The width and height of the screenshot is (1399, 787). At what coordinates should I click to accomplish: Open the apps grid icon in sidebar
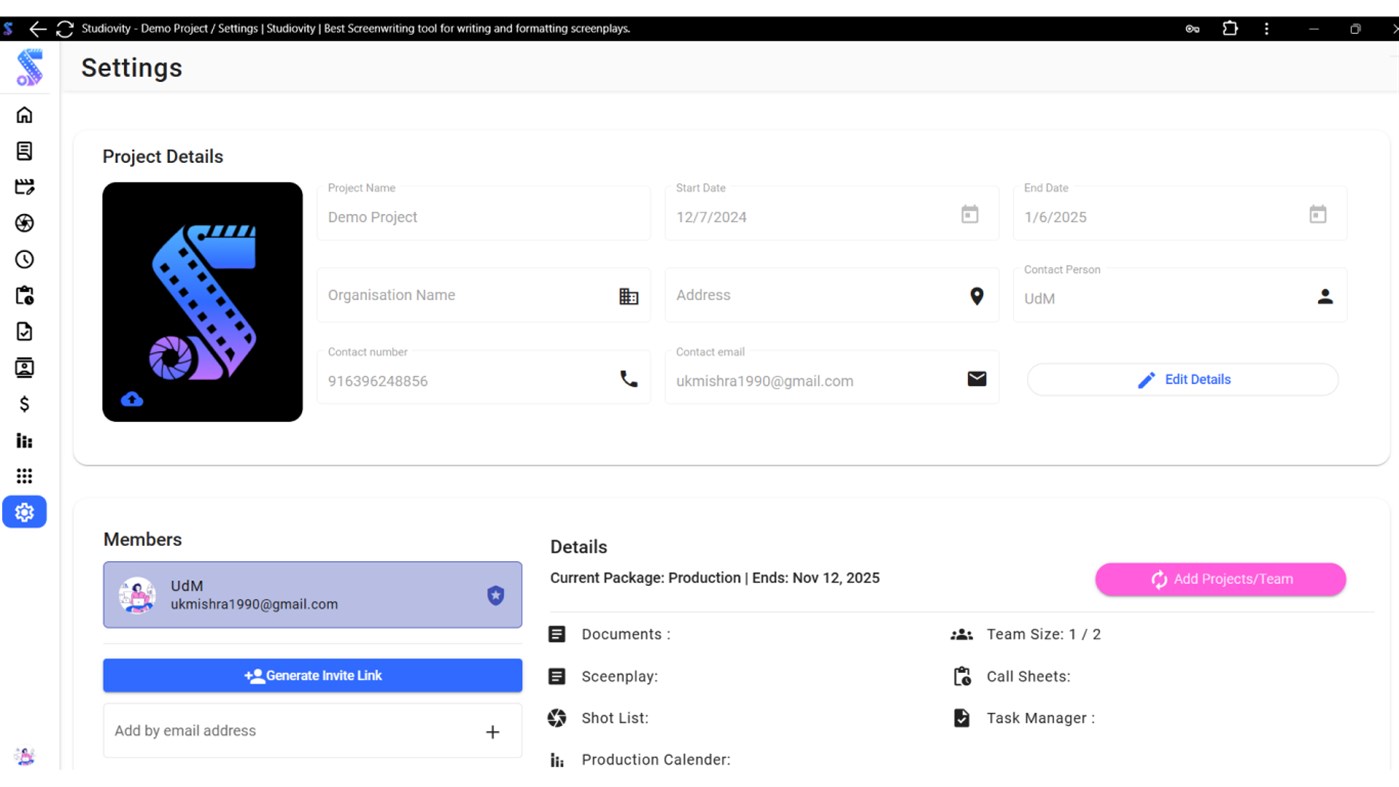(25, 475)
